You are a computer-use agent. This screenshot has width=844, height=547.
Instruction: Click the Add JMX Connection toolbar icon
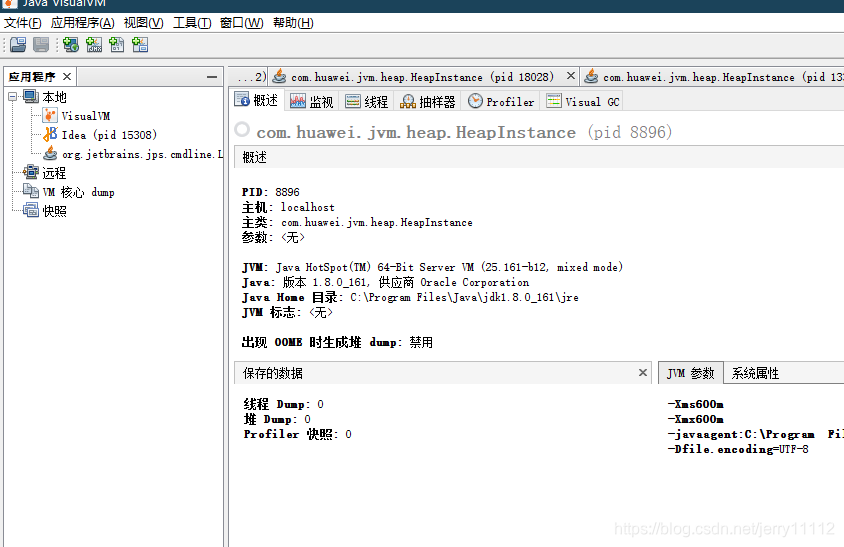point(94,45)
